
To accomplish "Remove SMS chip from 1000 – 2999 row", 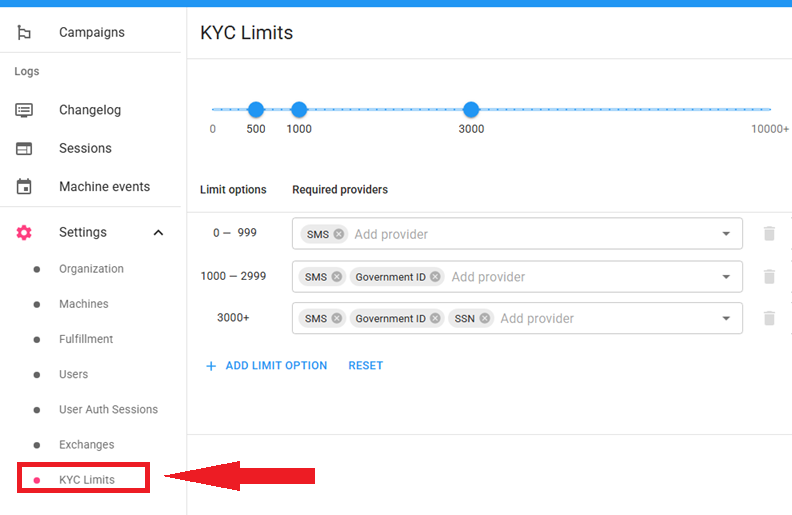I will 337,277.
